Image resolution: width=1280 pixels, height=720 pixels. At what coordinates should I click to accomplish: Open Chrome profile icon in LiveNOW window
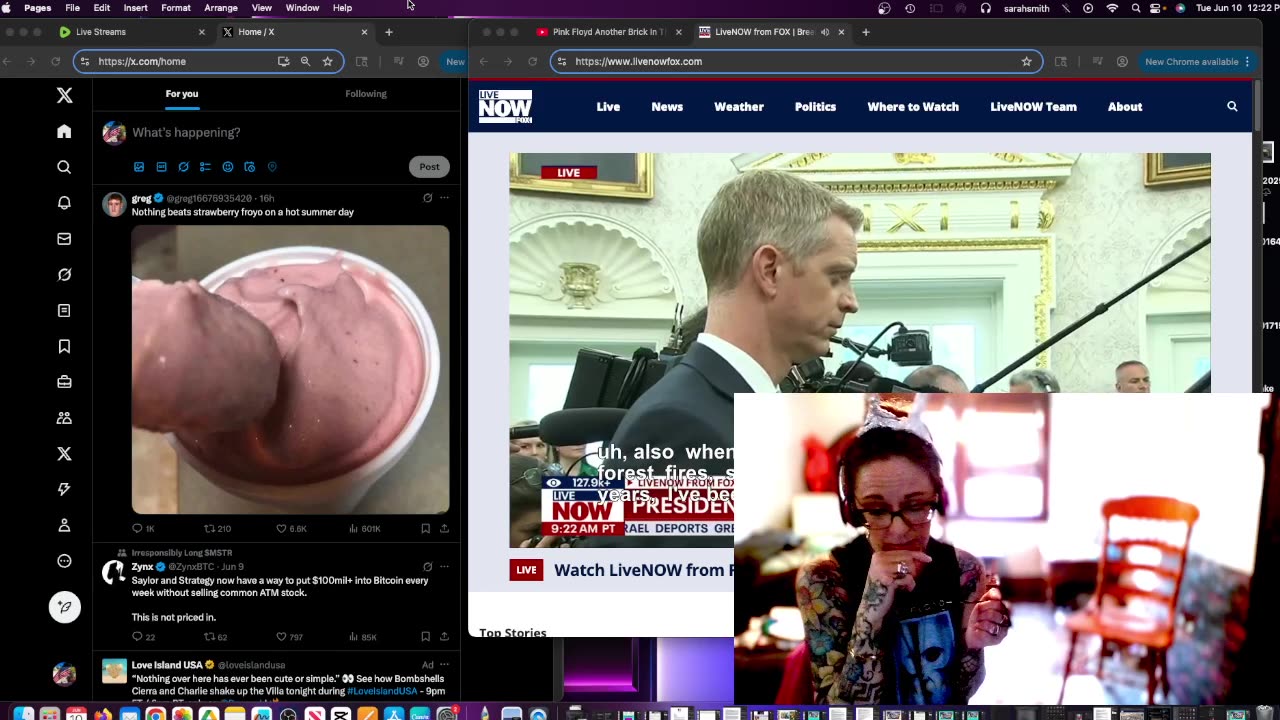pyautogui.click(x=1122, y=61)
